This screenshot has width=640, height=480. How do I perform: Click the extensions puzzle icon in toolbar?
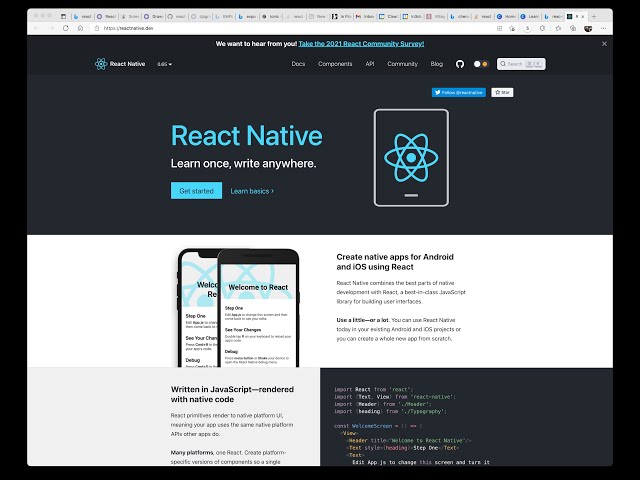point(542,28)
